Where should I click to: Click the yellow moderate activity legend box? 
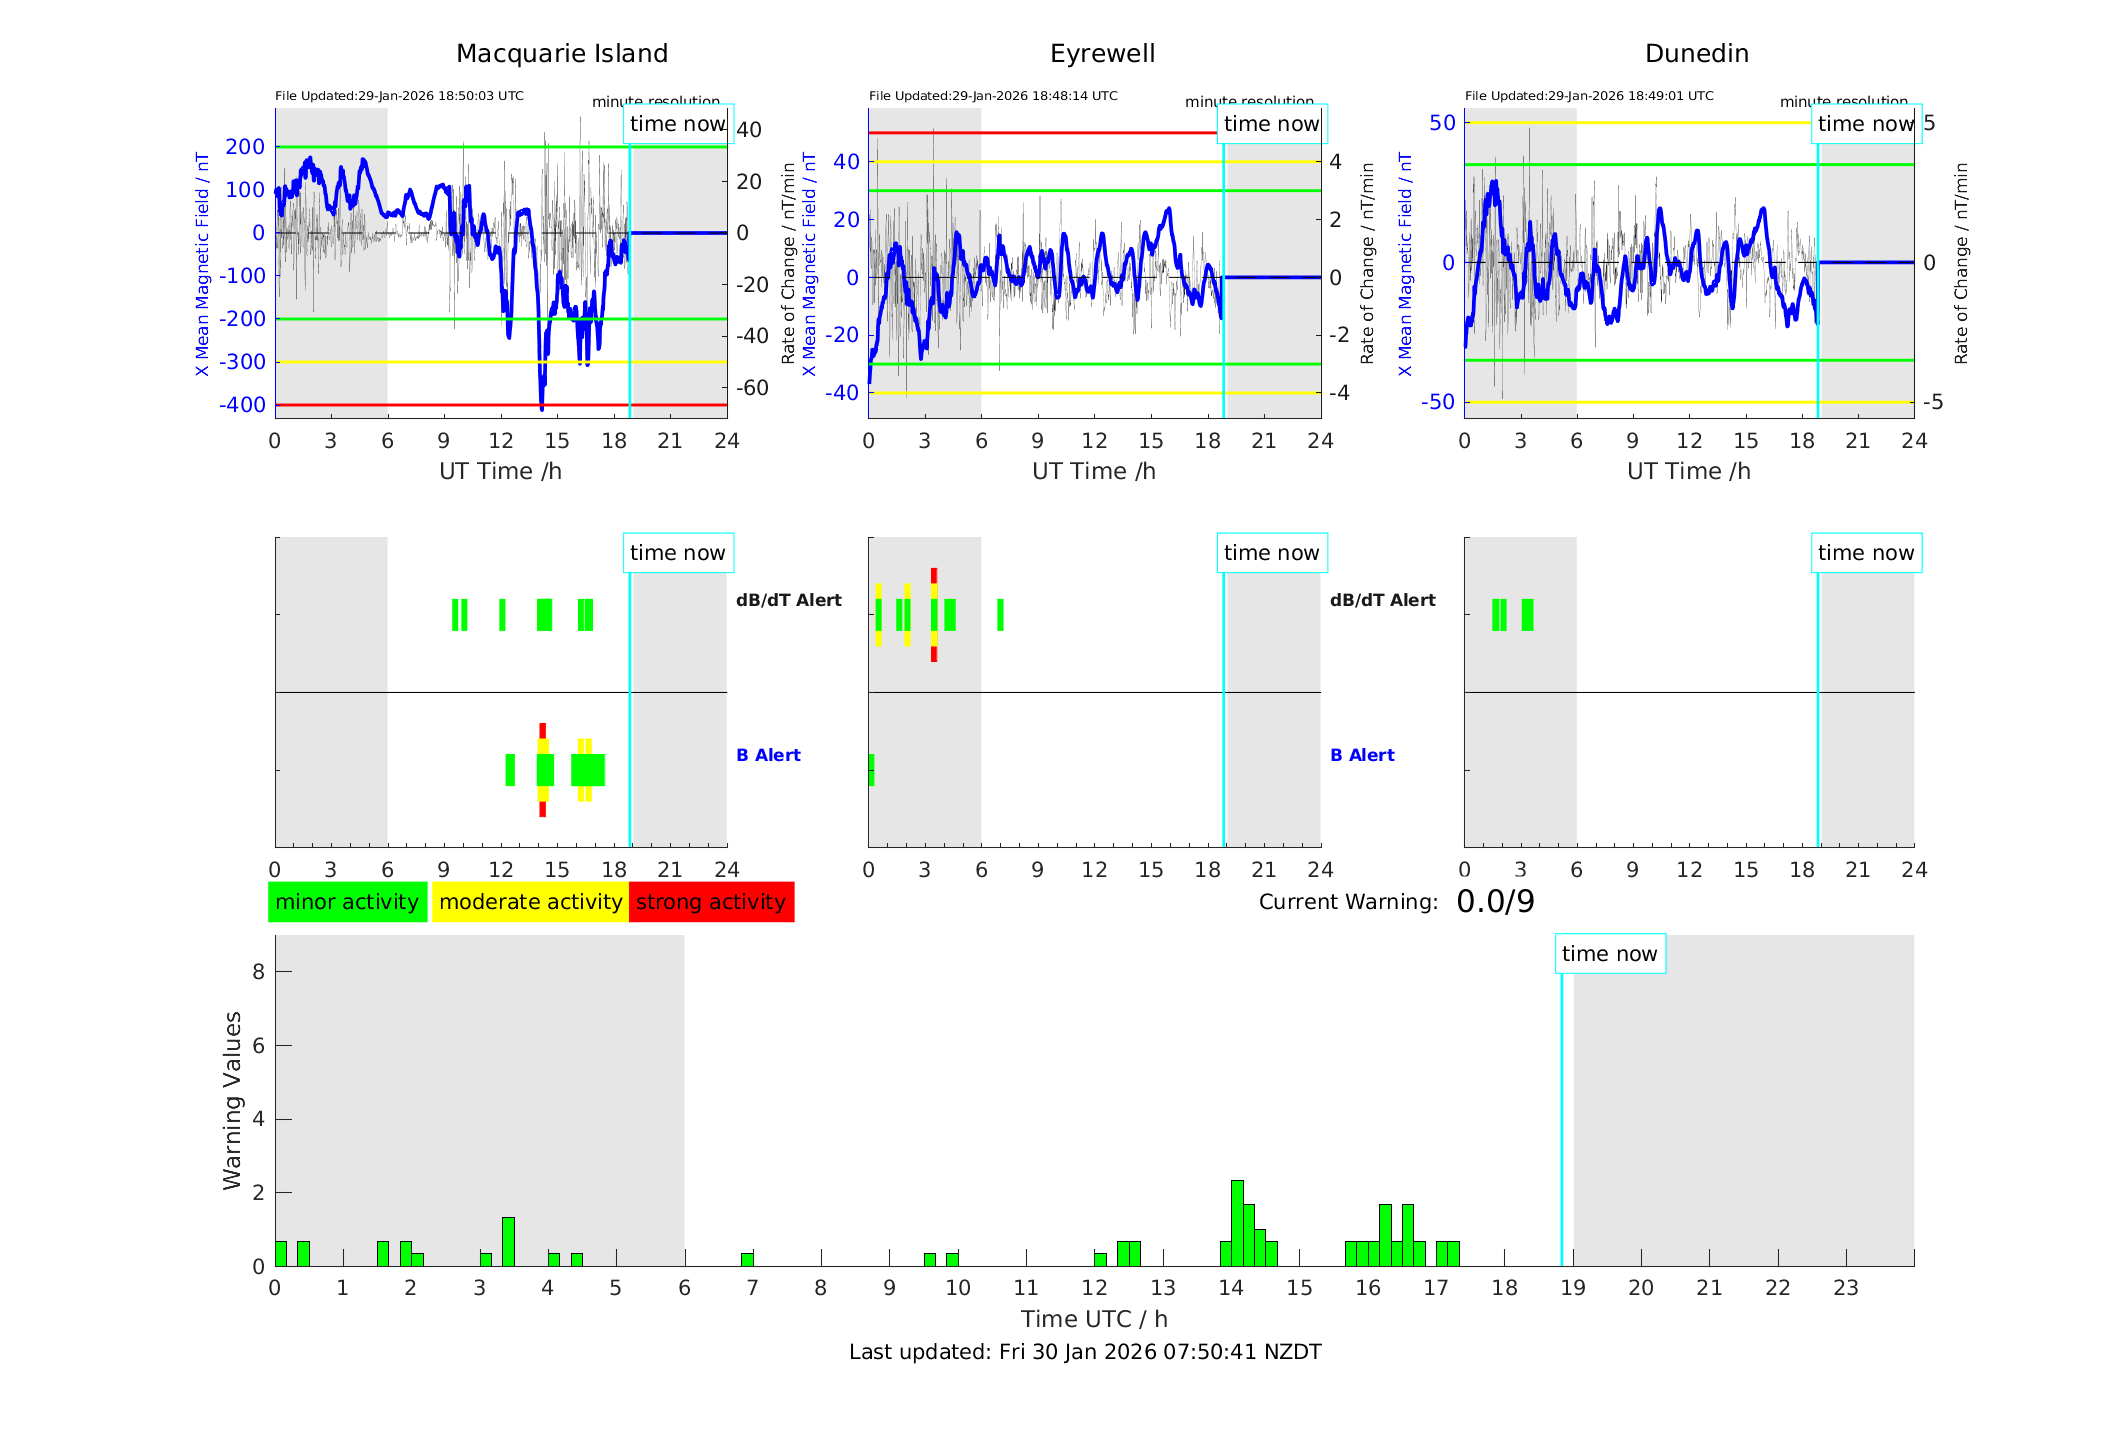530,902
